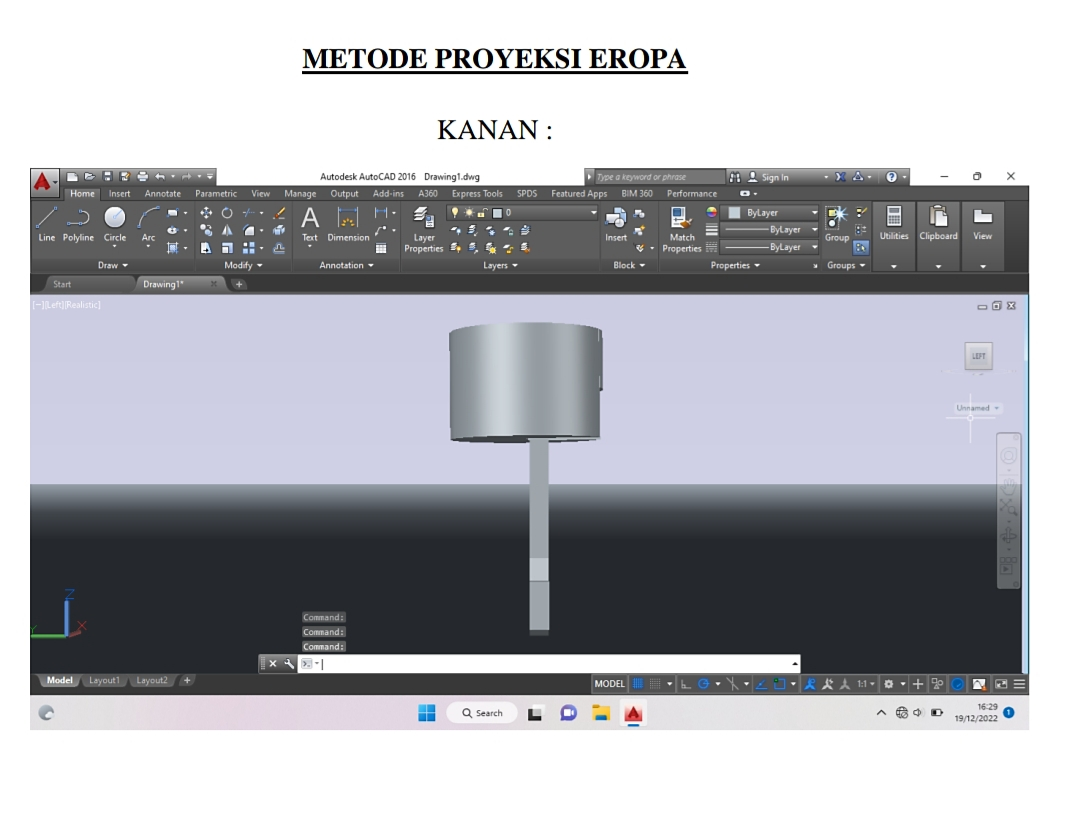Use the Erase tool icon

click(x=279, y=213)
